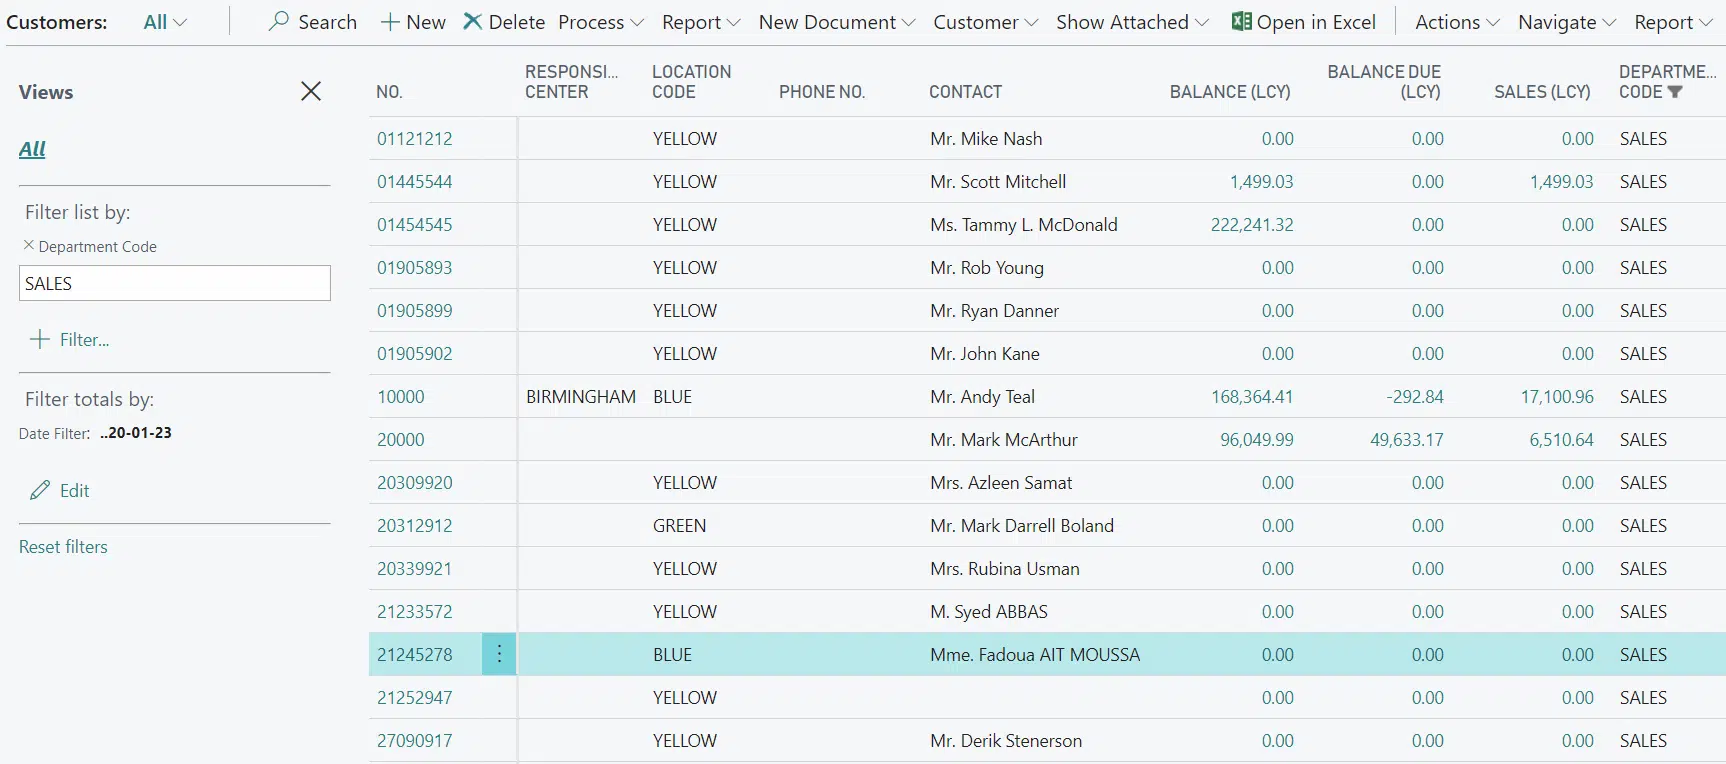This screenshot has height=764, width=1726.
Task: Click the Balance Due (LCY) column header
Action: [x=1384, y=82]
